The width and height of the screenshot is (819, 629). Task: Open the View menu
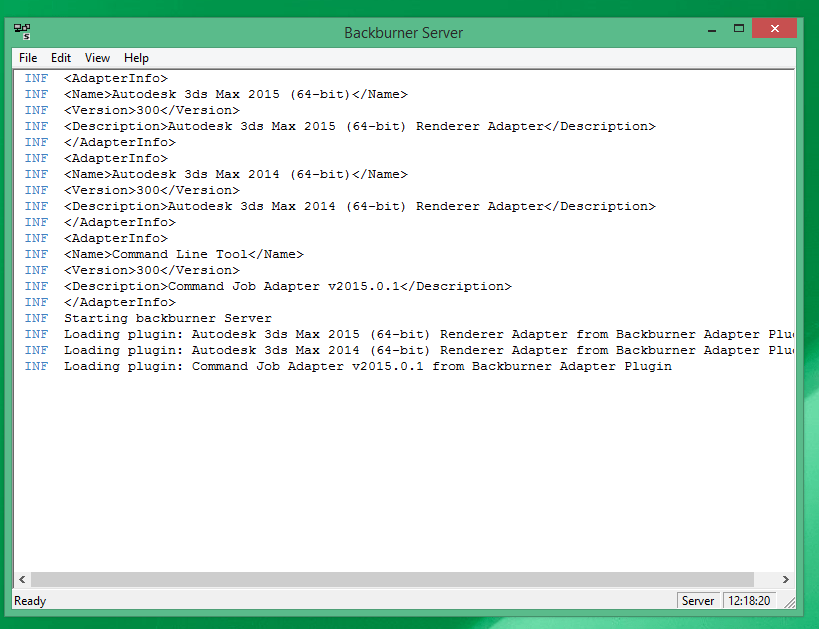click(97, 58)
